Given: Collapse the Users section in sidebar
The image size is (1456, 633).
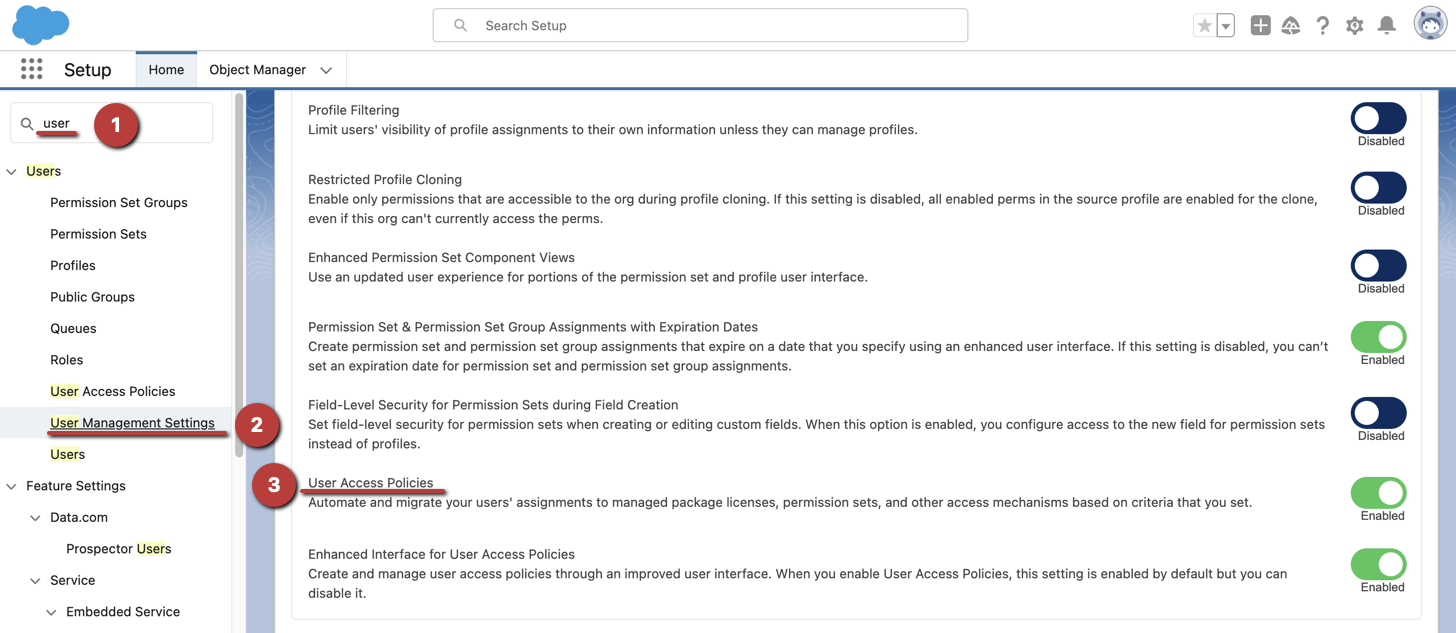Looking at the screenshot, I should (x=11, y=171).
